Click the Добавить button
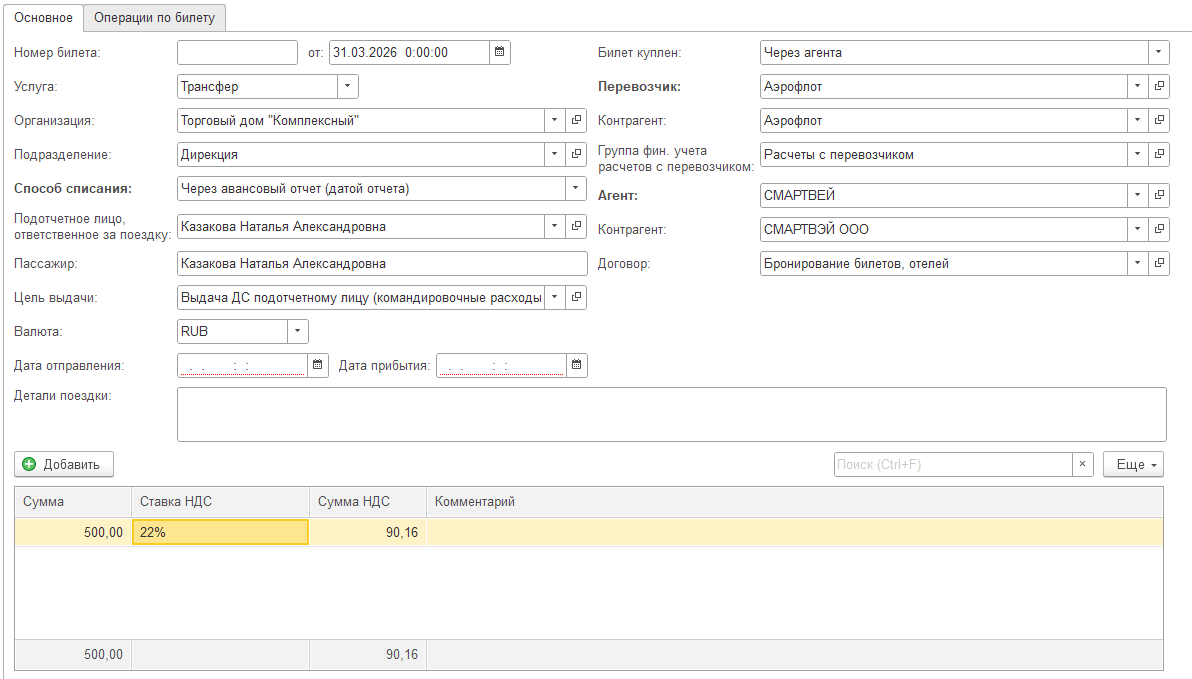 pos(64,464)
